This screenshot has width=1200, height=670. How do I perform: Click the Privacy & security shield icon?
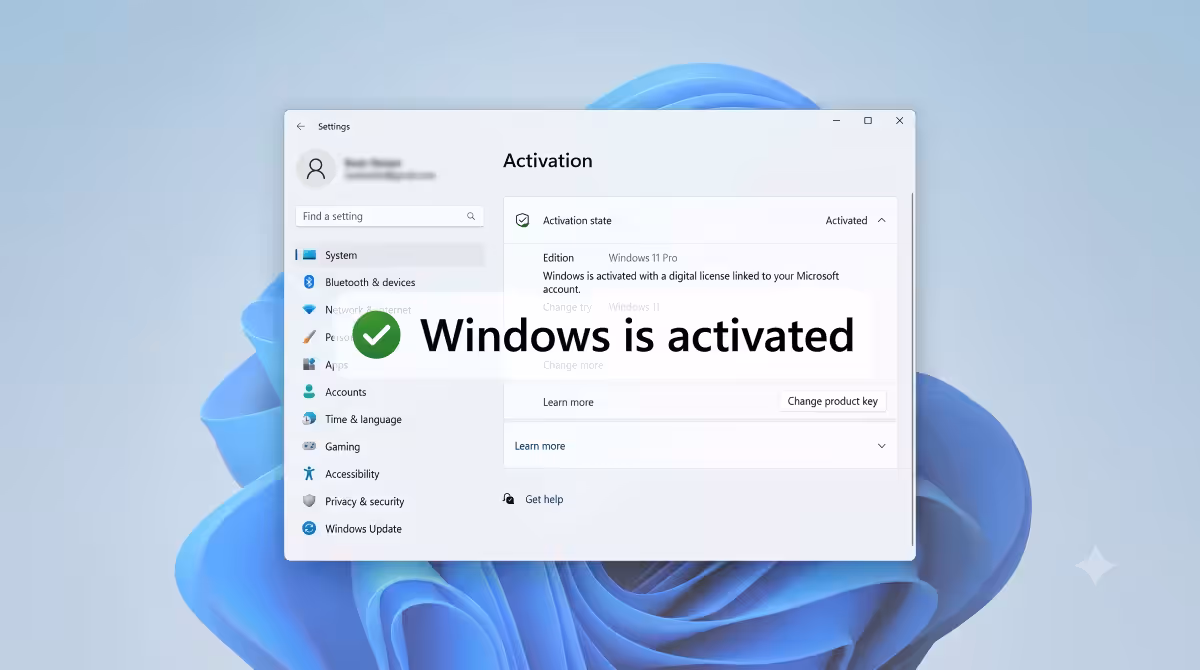(309, 501)
